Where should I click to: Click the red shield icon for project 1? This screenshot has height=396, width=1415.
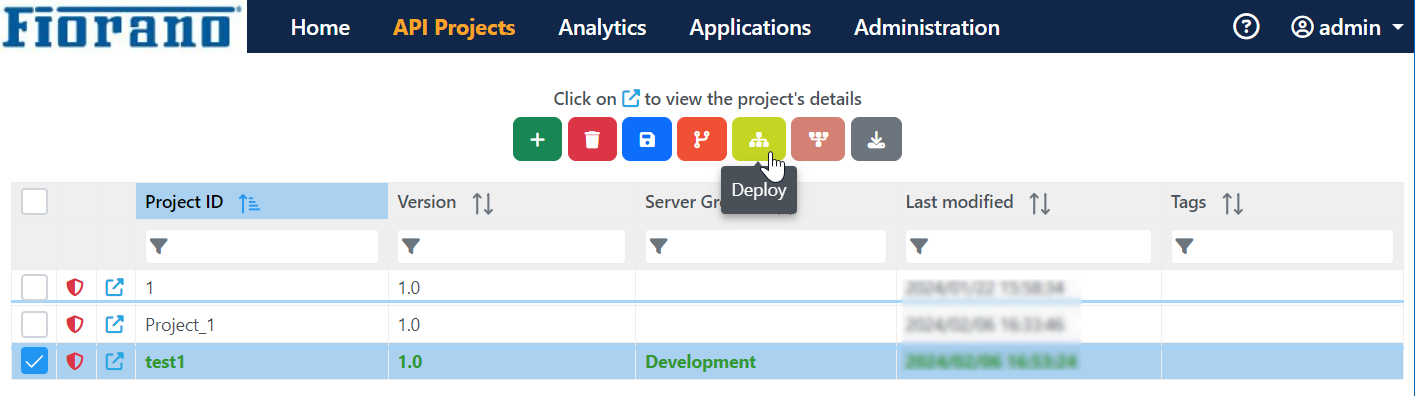click(x=75, y=288)
